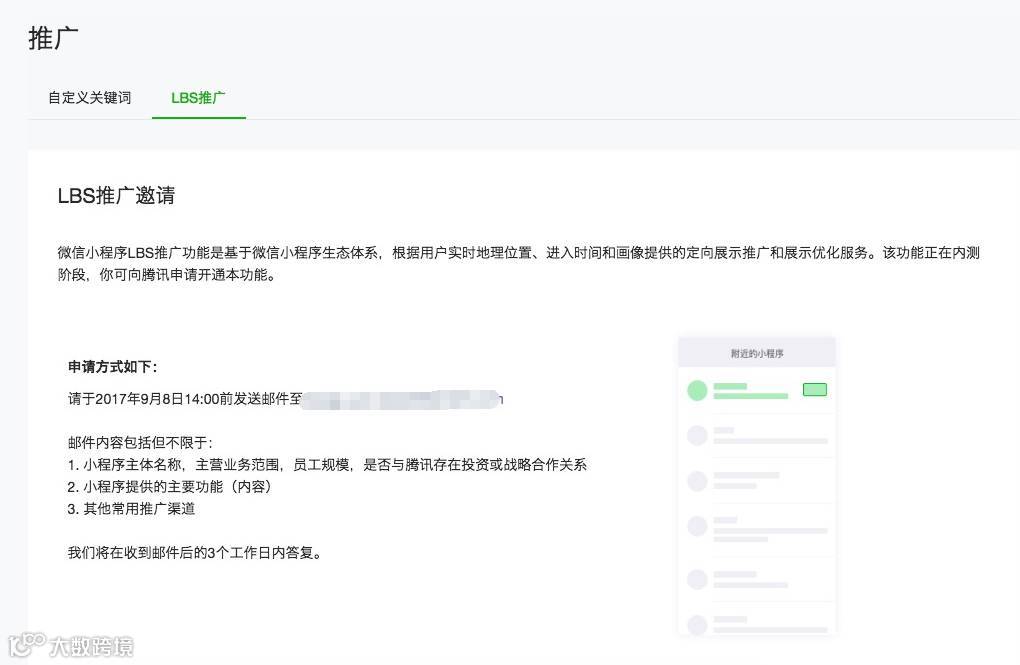Click the intro paragraph starting 微信小程序LBS推广功能
The width and height of the screenshot is (1020, 665).
coord(518,264)
